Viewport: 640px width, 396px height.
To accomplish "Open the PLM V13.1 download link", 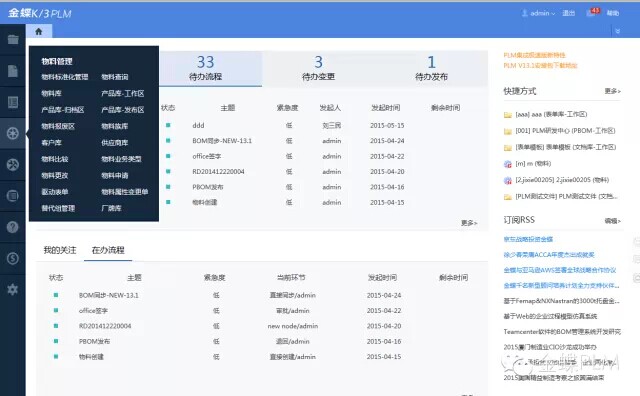I will point(540,65).
